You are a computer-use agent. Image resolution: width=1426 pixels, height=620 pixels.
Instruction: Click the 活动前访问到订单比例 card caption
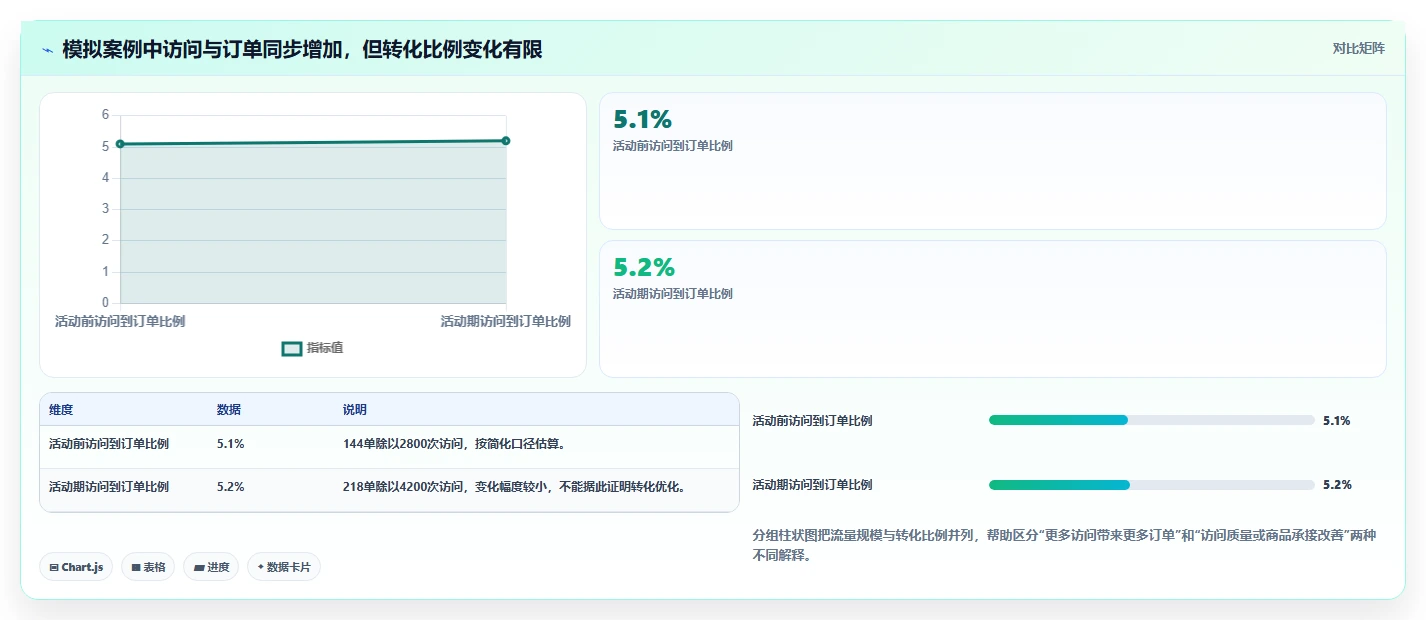pos(673,146)
